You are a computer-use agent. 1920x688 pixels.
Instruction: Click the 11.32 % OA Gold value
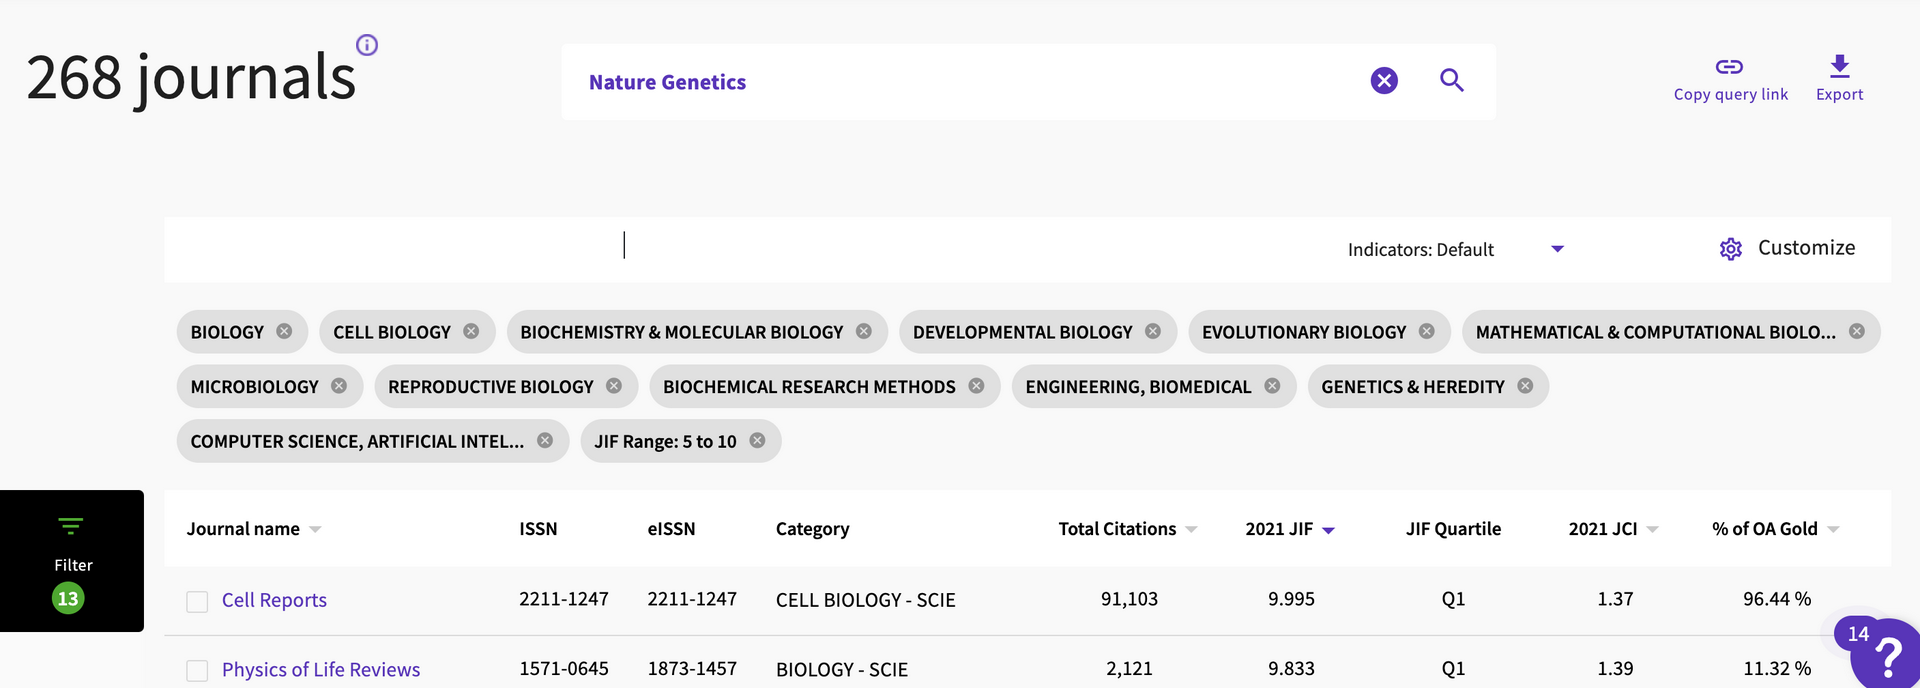point(1777,668)
